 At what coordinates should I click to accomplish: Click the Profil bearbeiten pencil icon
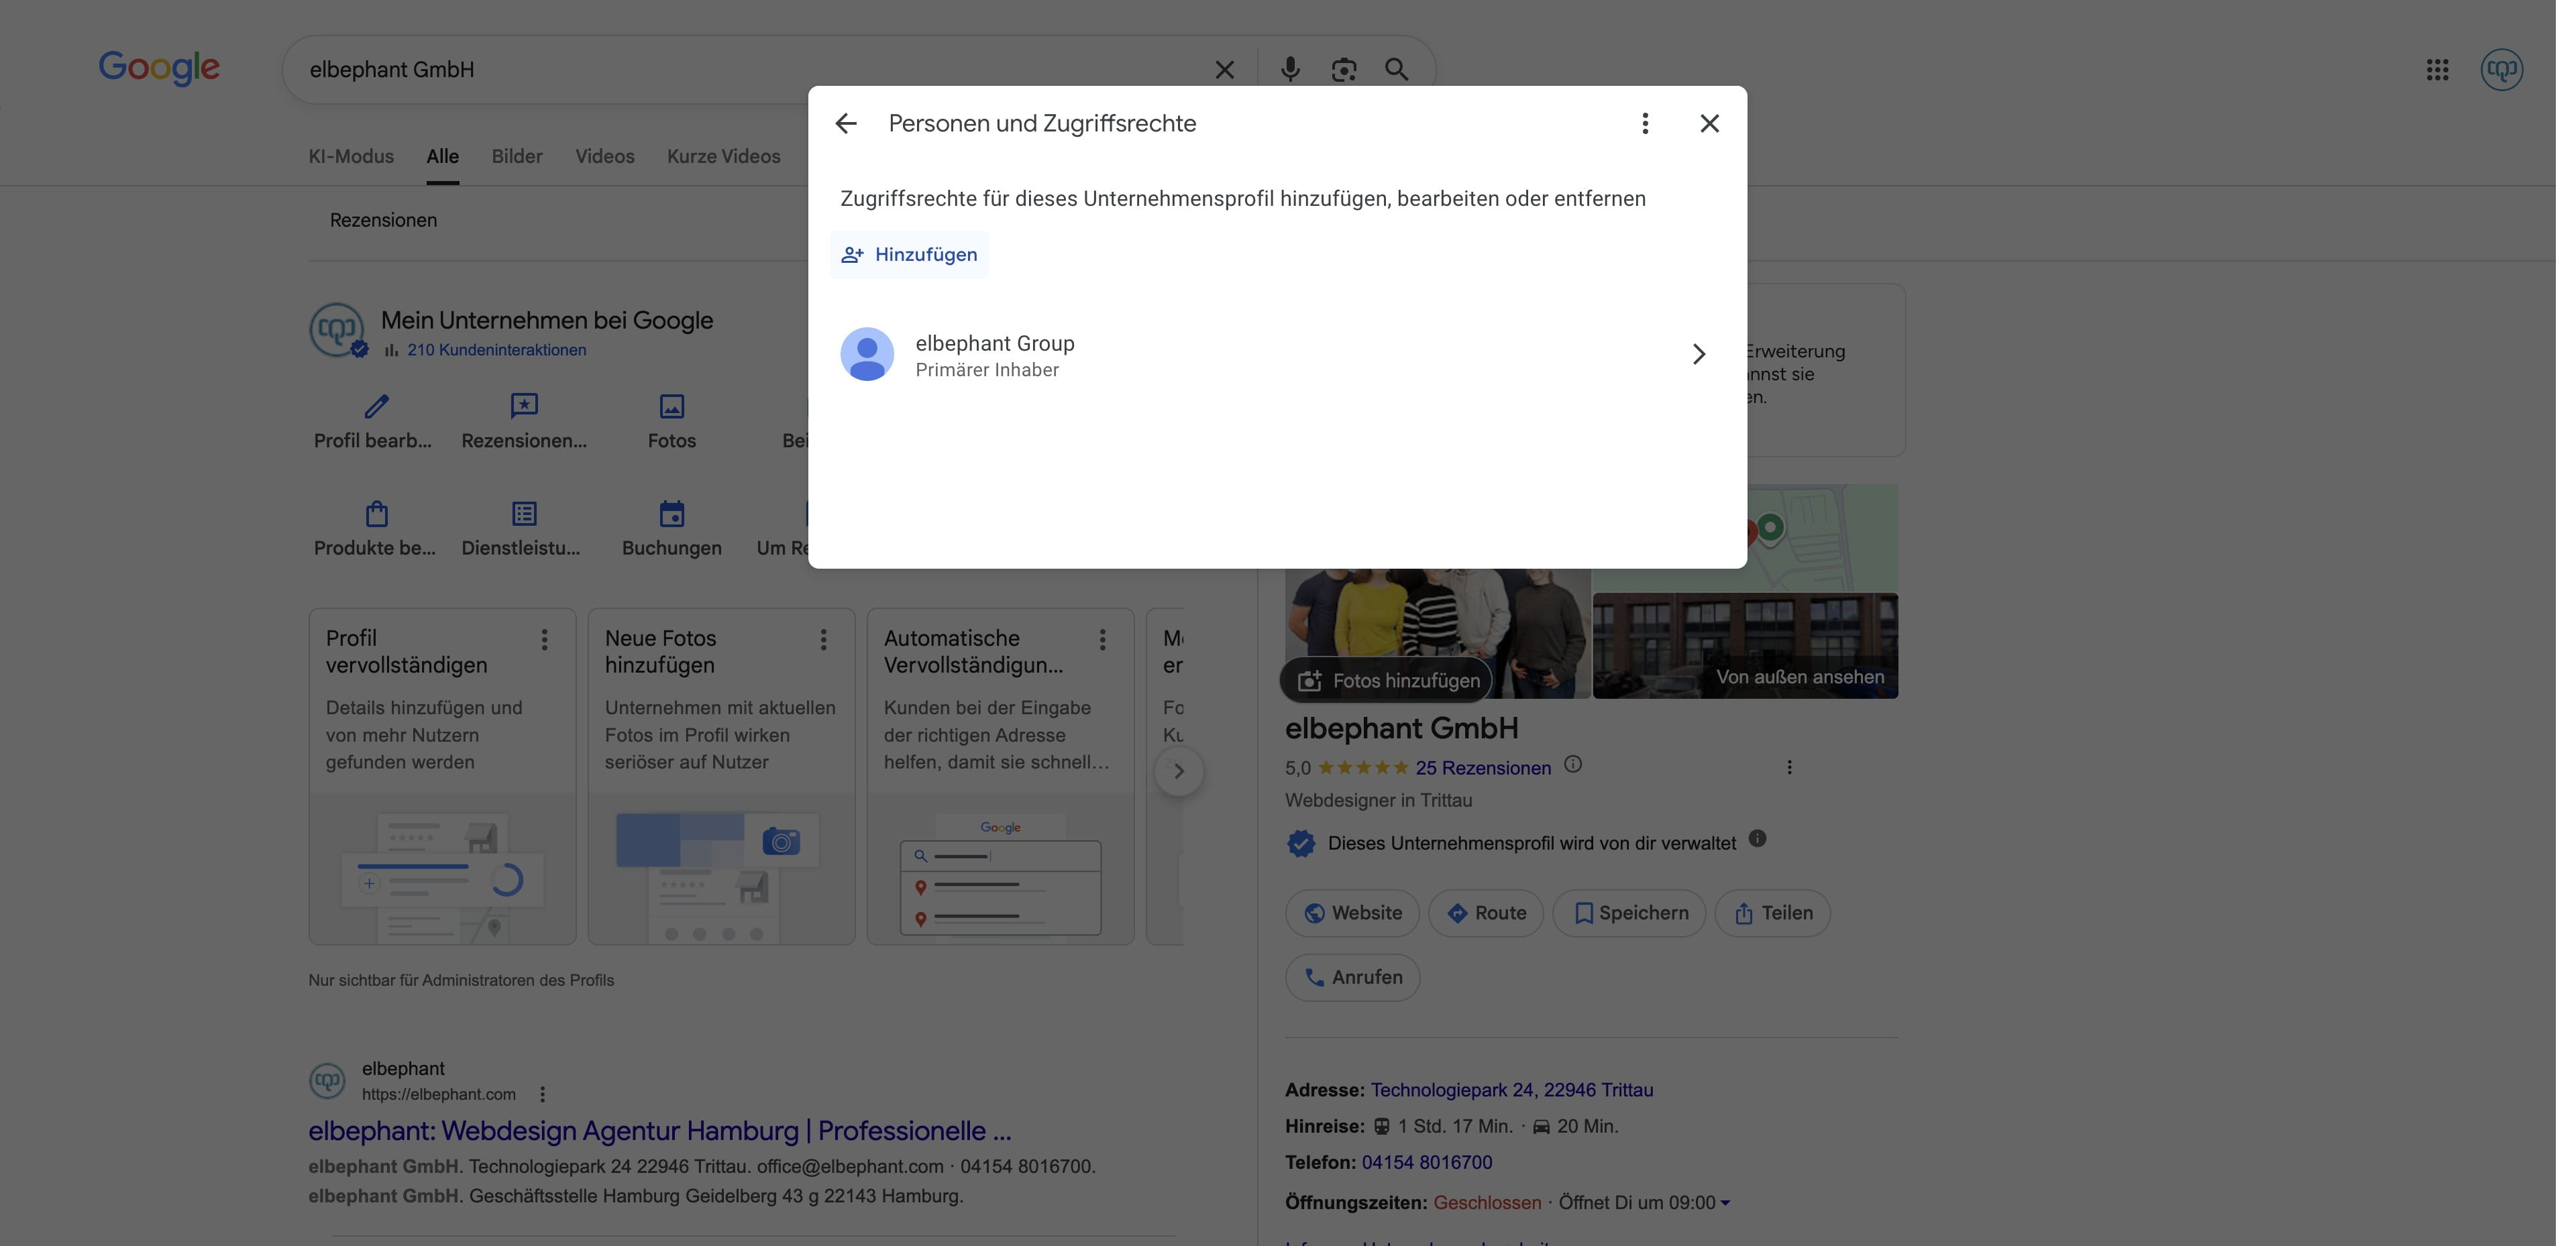point(376,406)
